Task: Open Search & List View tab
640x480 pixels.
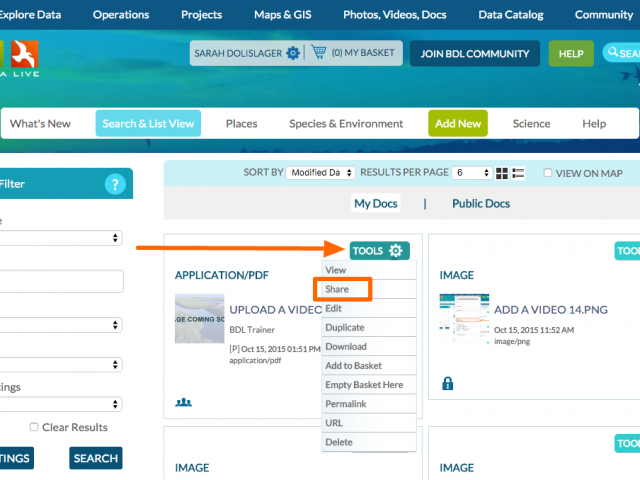Action: (148, 123)
